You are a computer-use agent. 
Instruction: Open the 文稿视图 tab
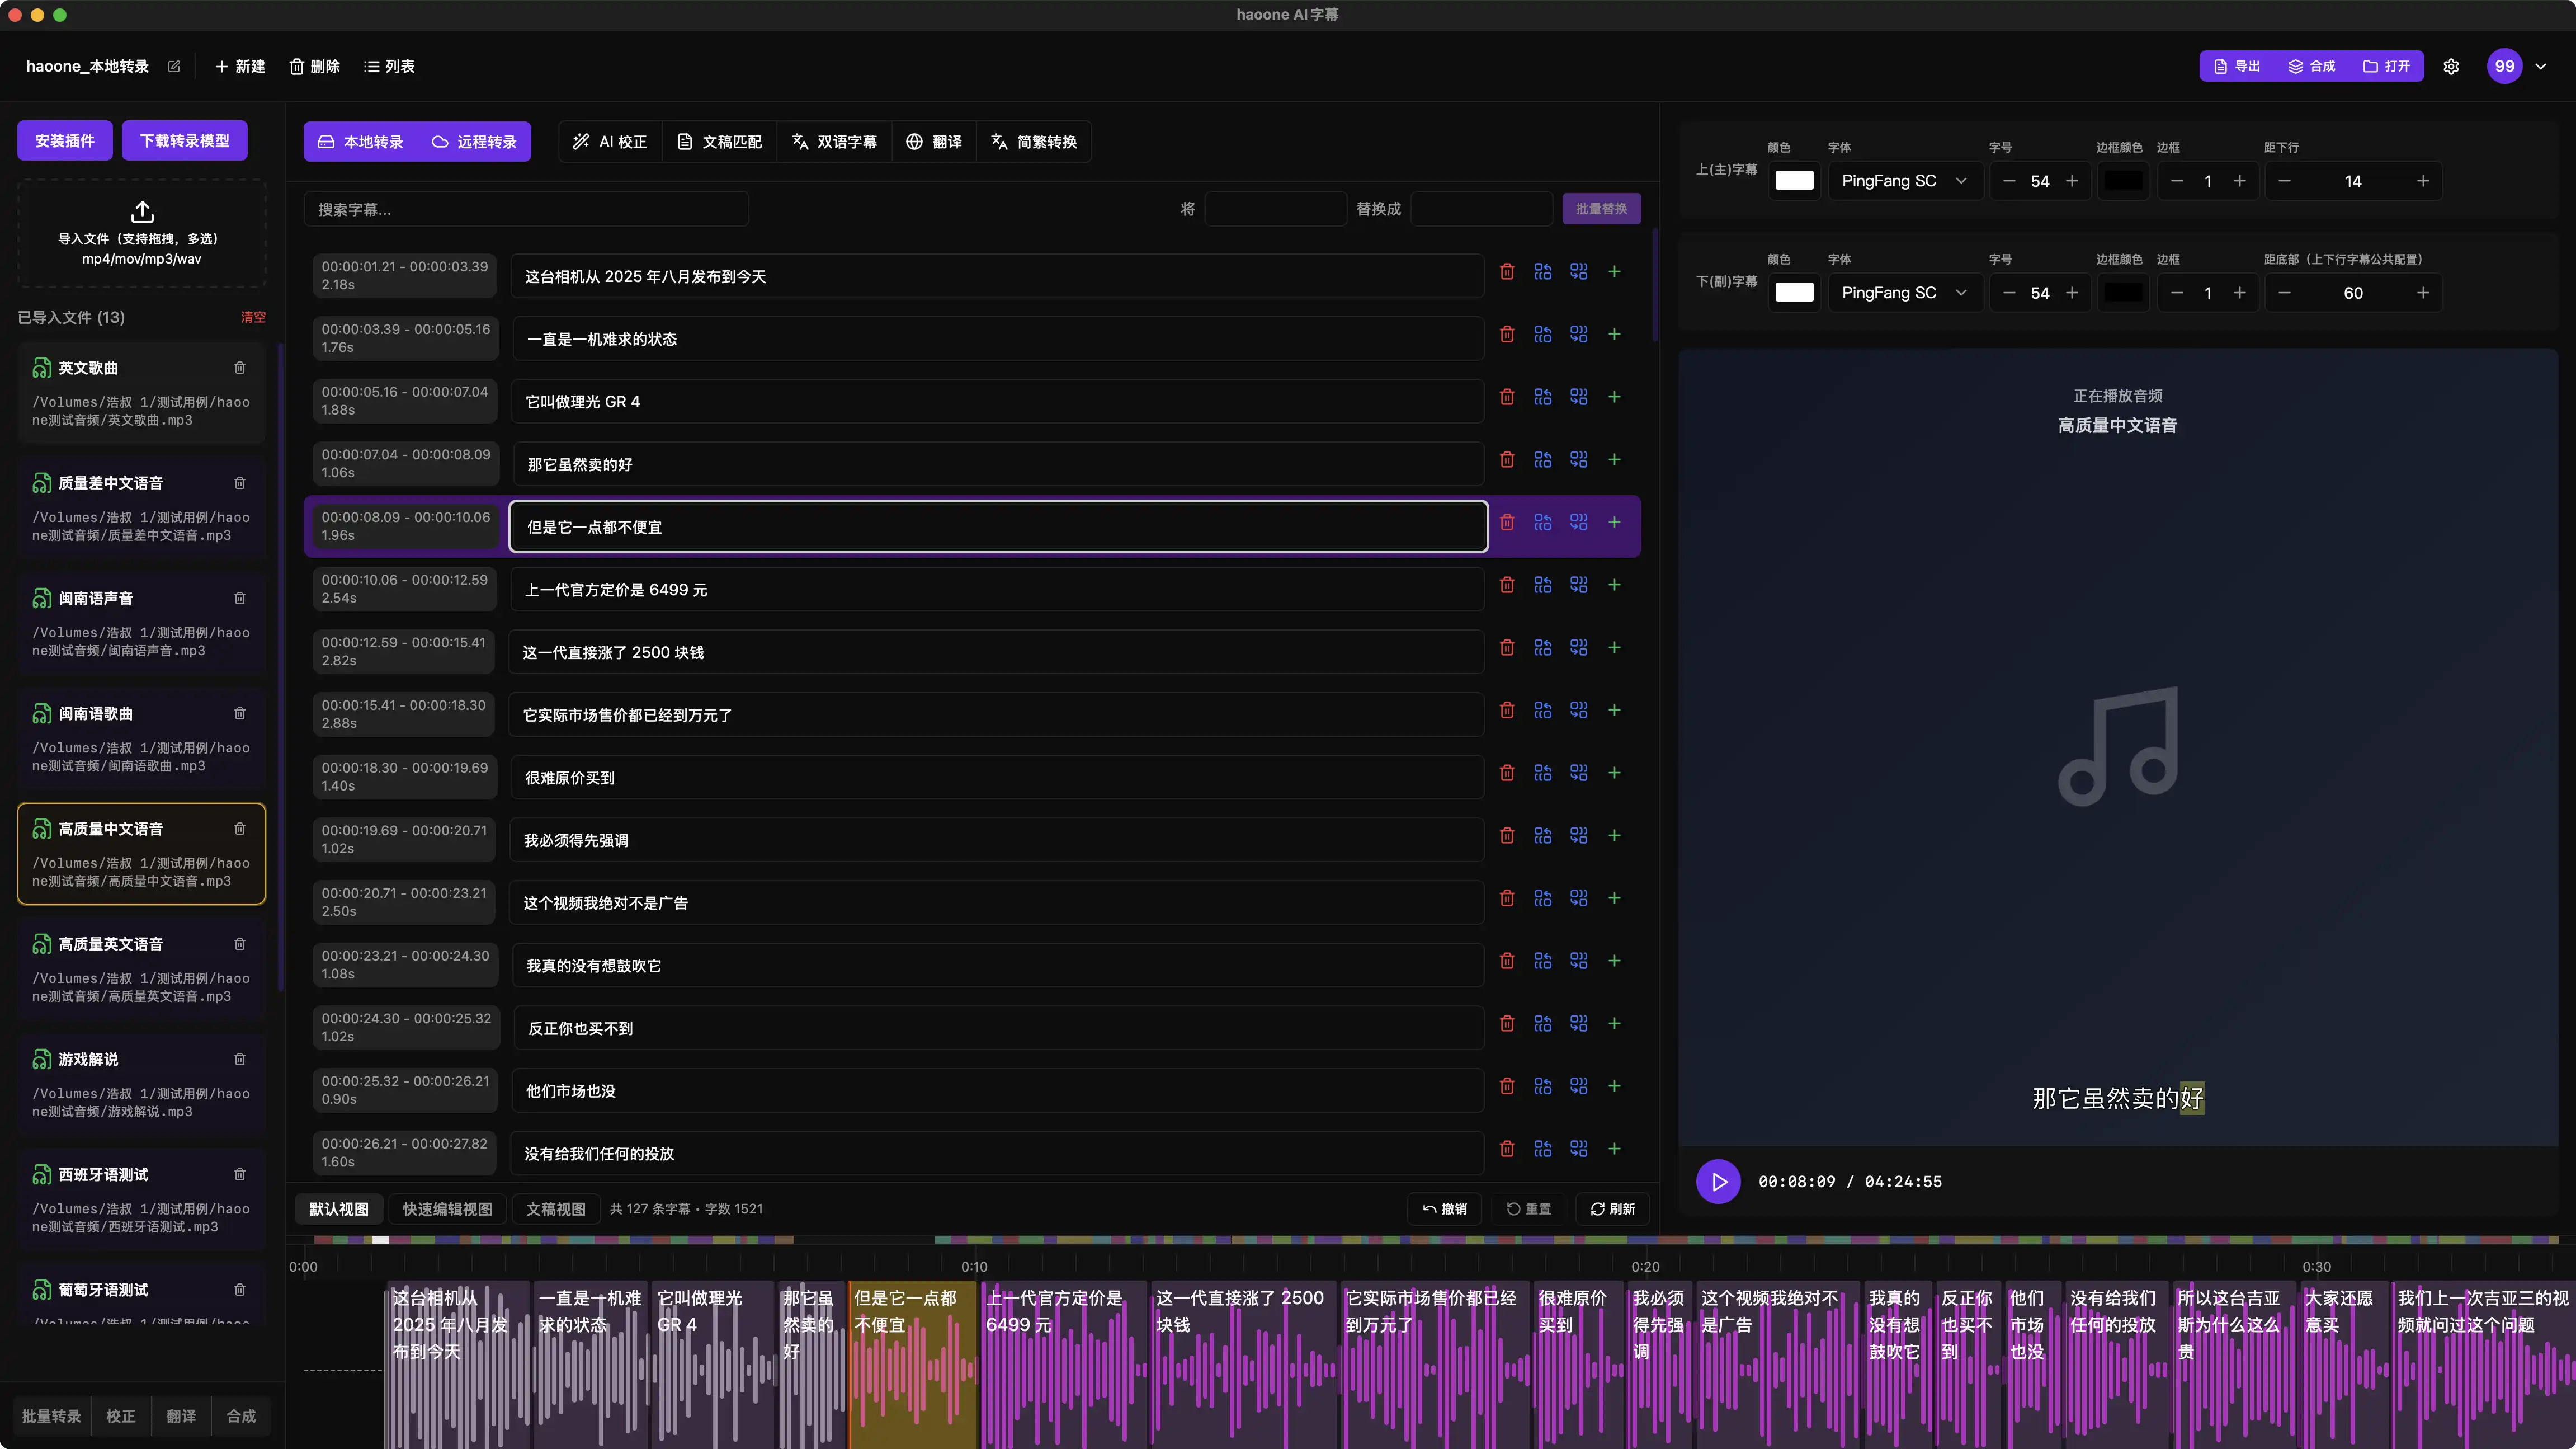pyautogui.click(x=556, y=1209)
